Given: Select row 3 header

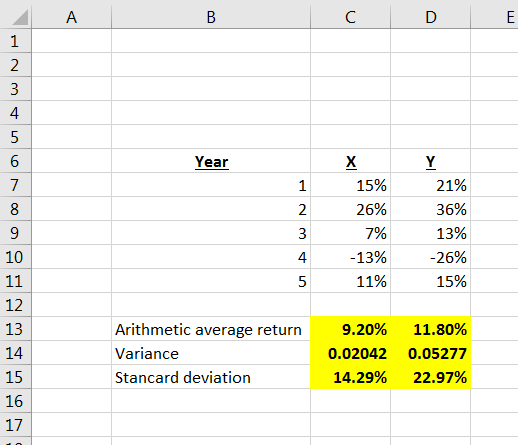Looking at the screenshot, I should [15, 89].
